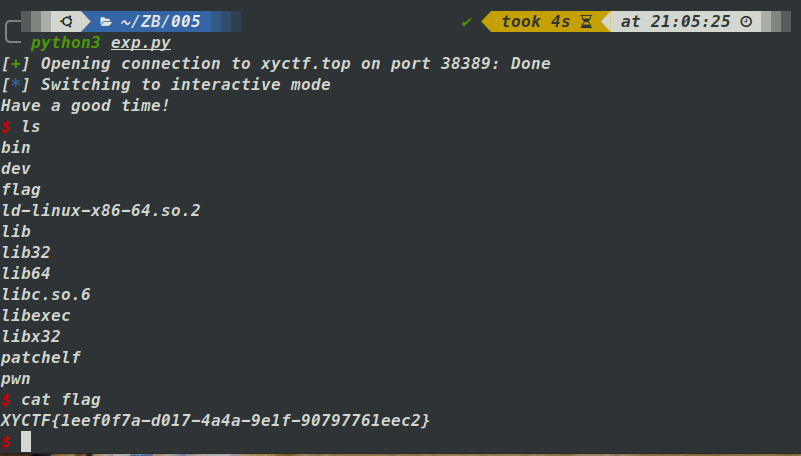Click the python3 command text

pos(66,43)
